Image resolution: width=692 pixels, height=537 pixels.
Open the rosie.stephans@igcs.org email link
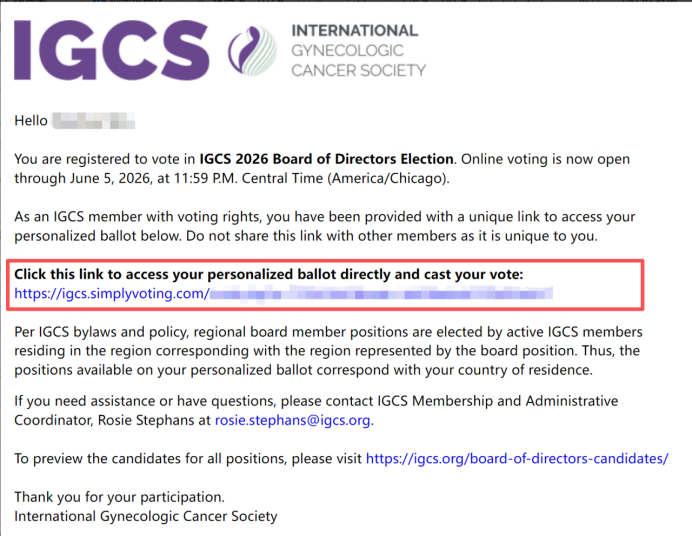click(x=292, y=420)
